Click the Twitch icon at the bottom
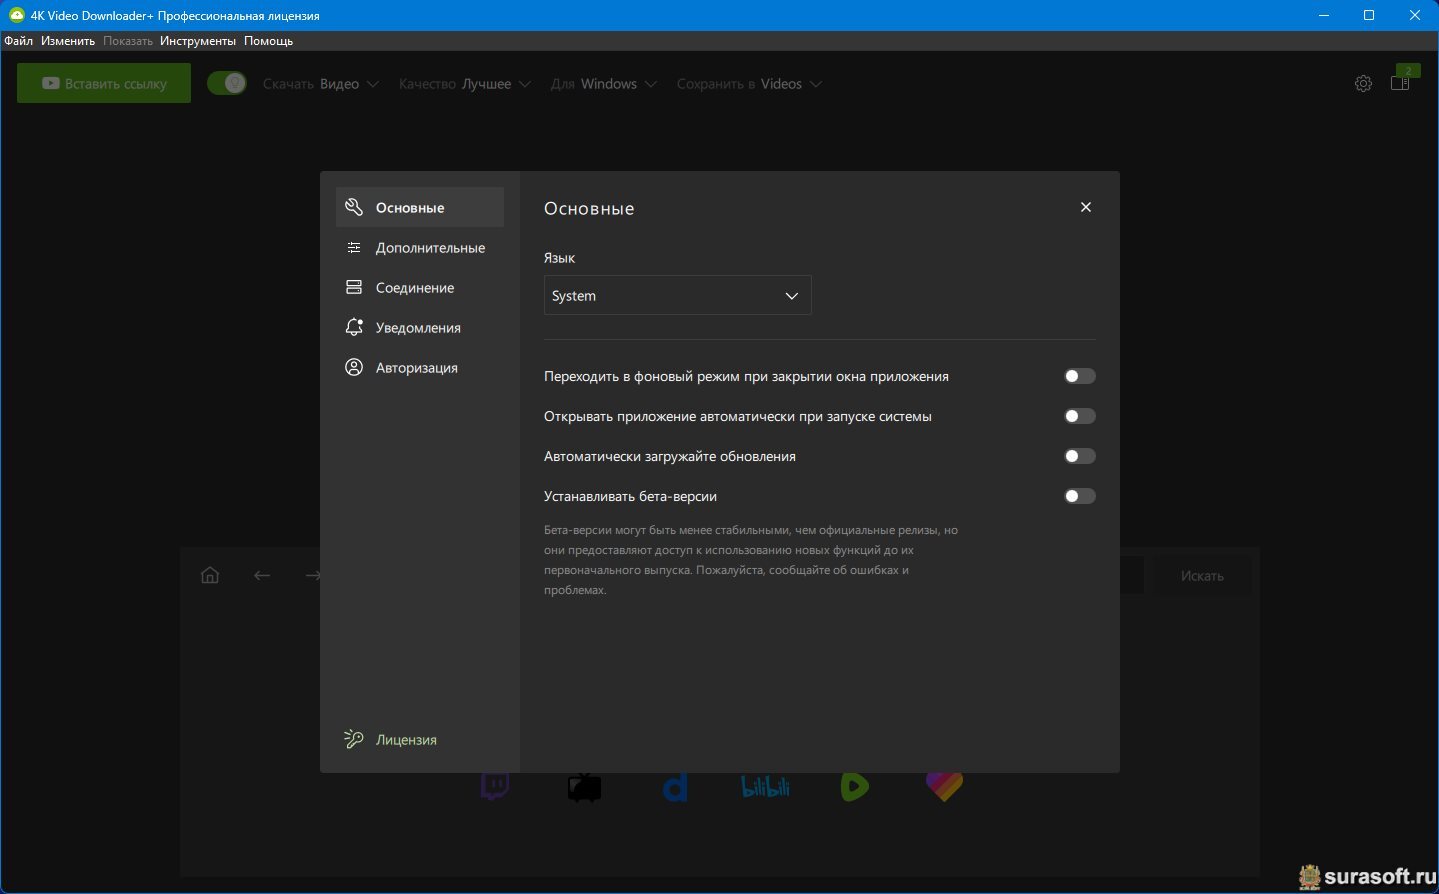Image resolution: width=1439 pixels, height=894 pixels. tap(495, 787)
